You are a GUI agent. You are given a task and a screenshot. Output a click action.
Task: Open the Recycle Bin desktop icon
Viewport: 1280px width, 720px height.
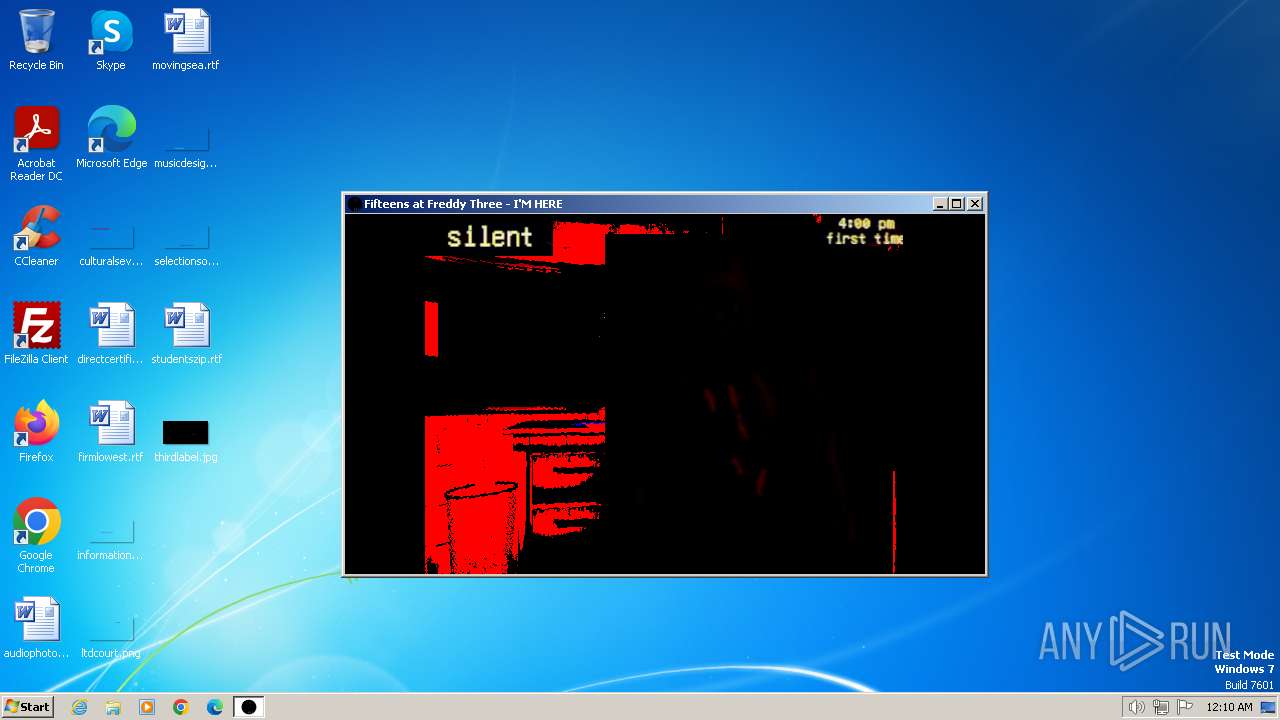click(36, 40)
